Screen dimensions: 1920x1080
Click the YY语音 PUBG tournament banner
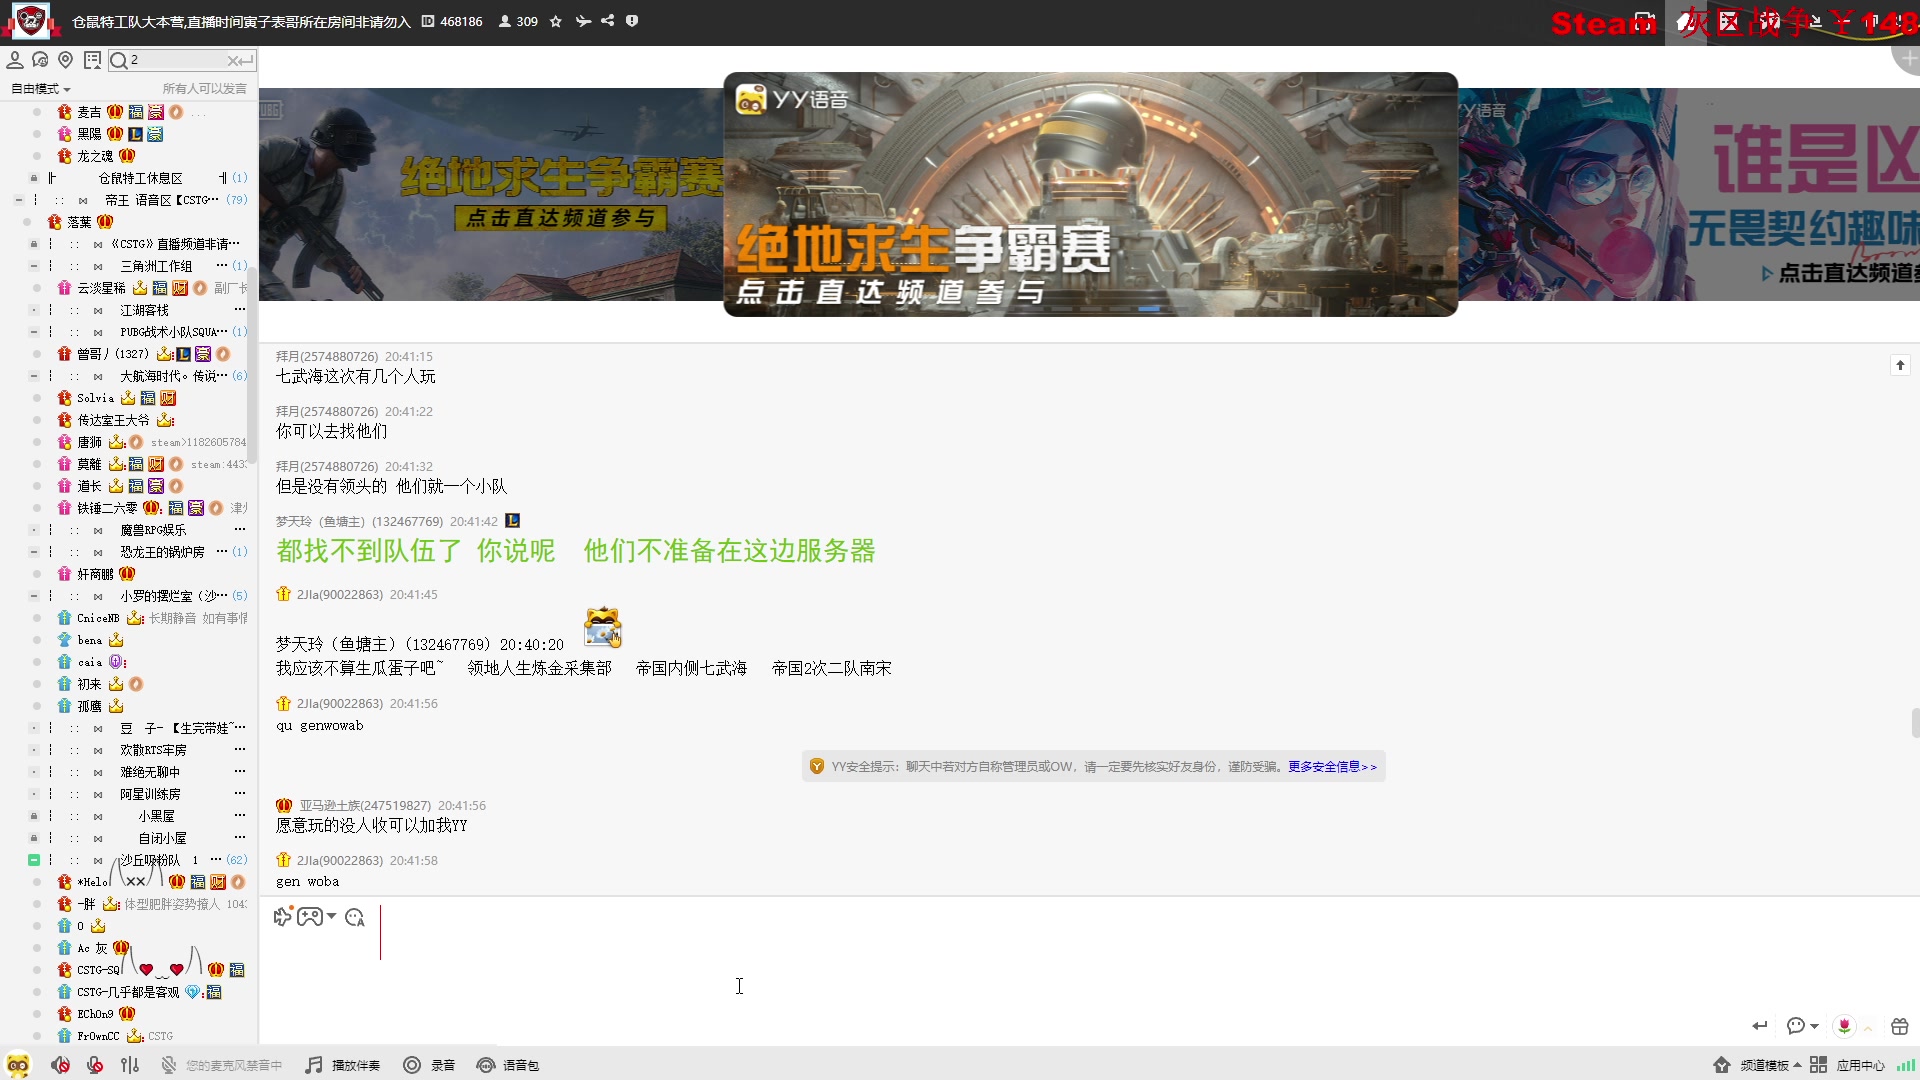[1090, 194]
